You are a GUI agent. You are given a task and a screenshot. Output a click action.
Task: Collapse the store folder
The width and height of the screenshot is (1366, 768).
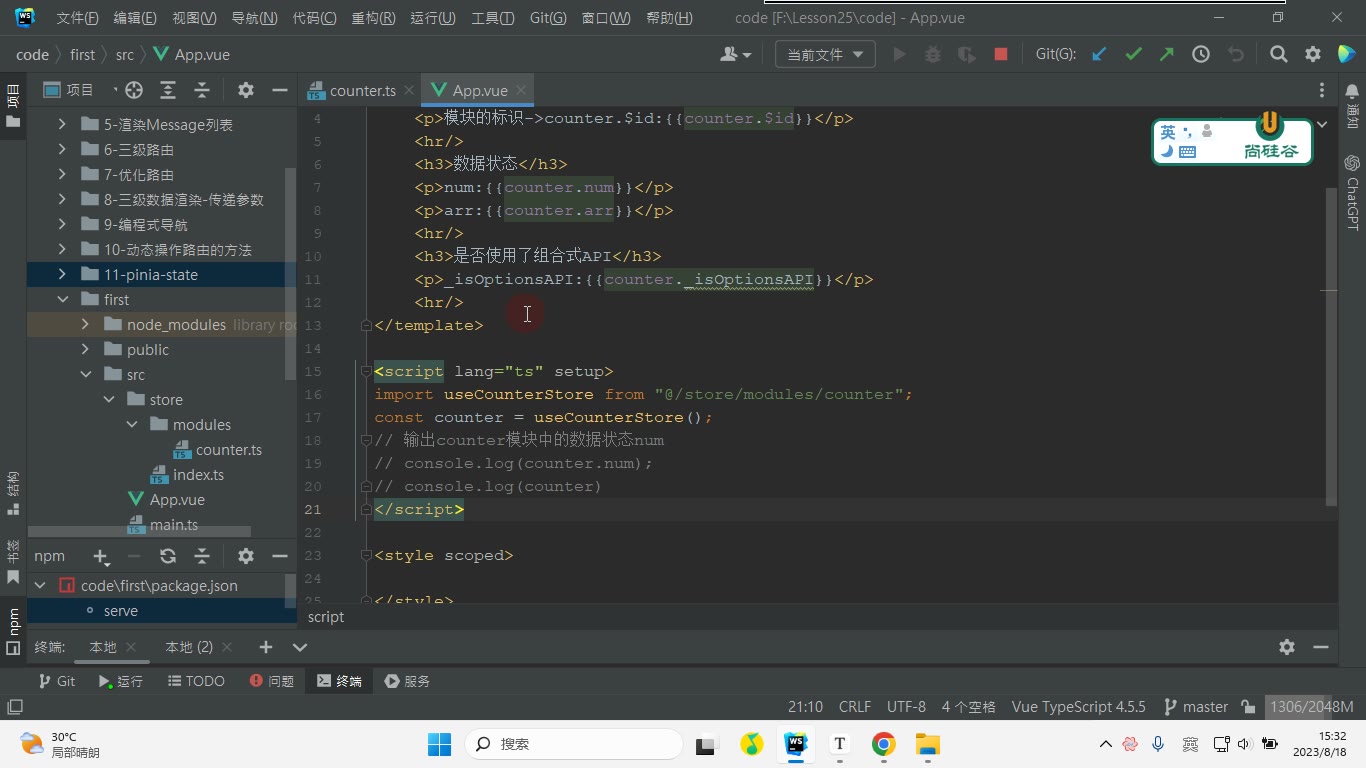pos(108,400)
